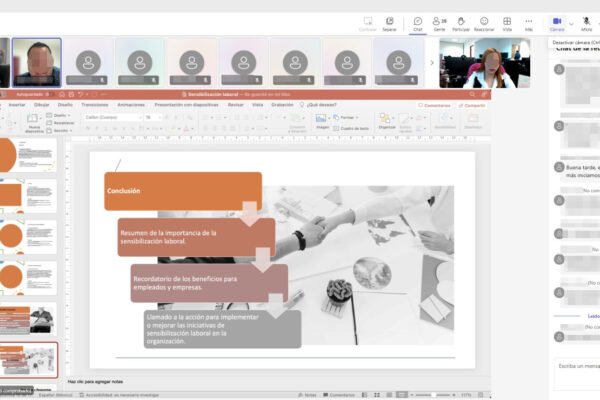Open the Diseño layout dropdown in the ribbon

[x=59, y=115]
